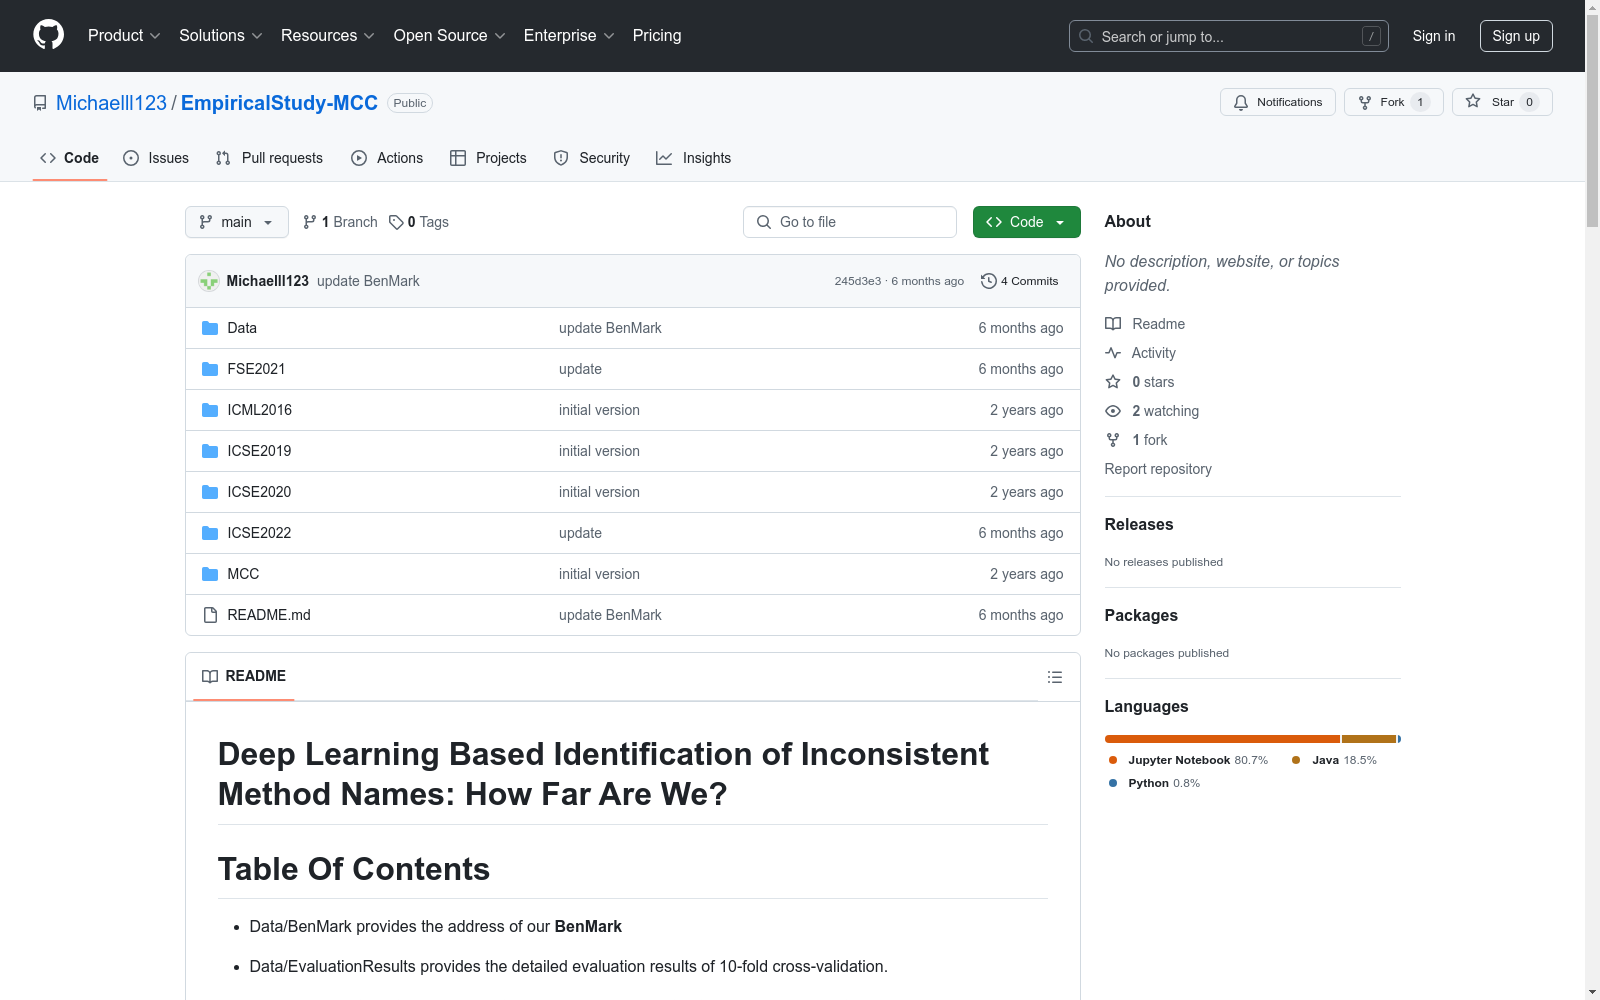Click the GitHub logo icon
This screenshot has width=1600, height=1000.
pyautogui.click(x=48, y=35)
